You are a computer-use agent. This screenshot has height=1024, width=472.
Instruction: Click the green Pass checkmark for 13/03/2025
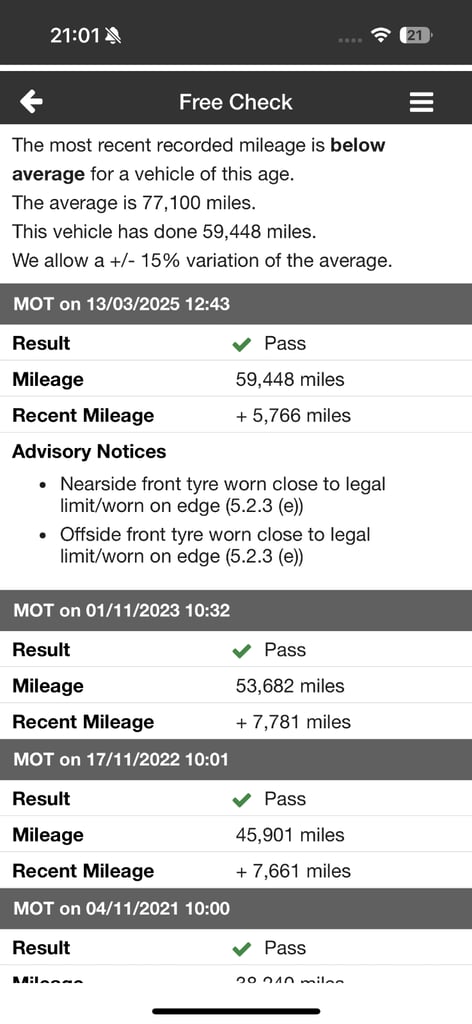242,344
